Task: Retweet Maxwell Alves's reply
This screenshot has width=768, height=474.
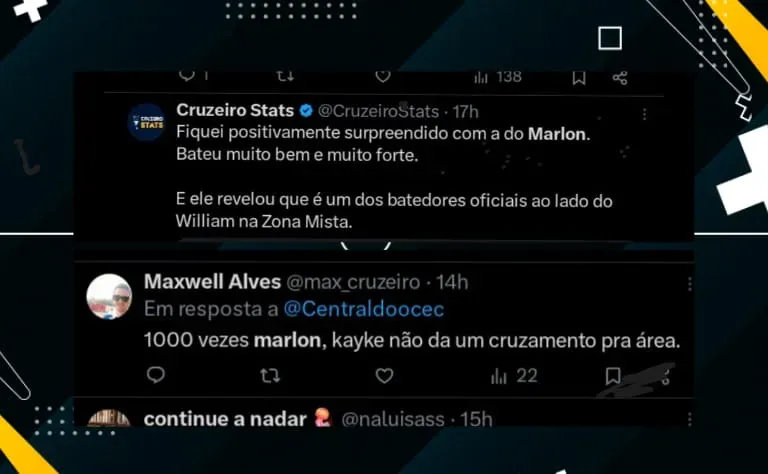Action: (x=270, y=376)
